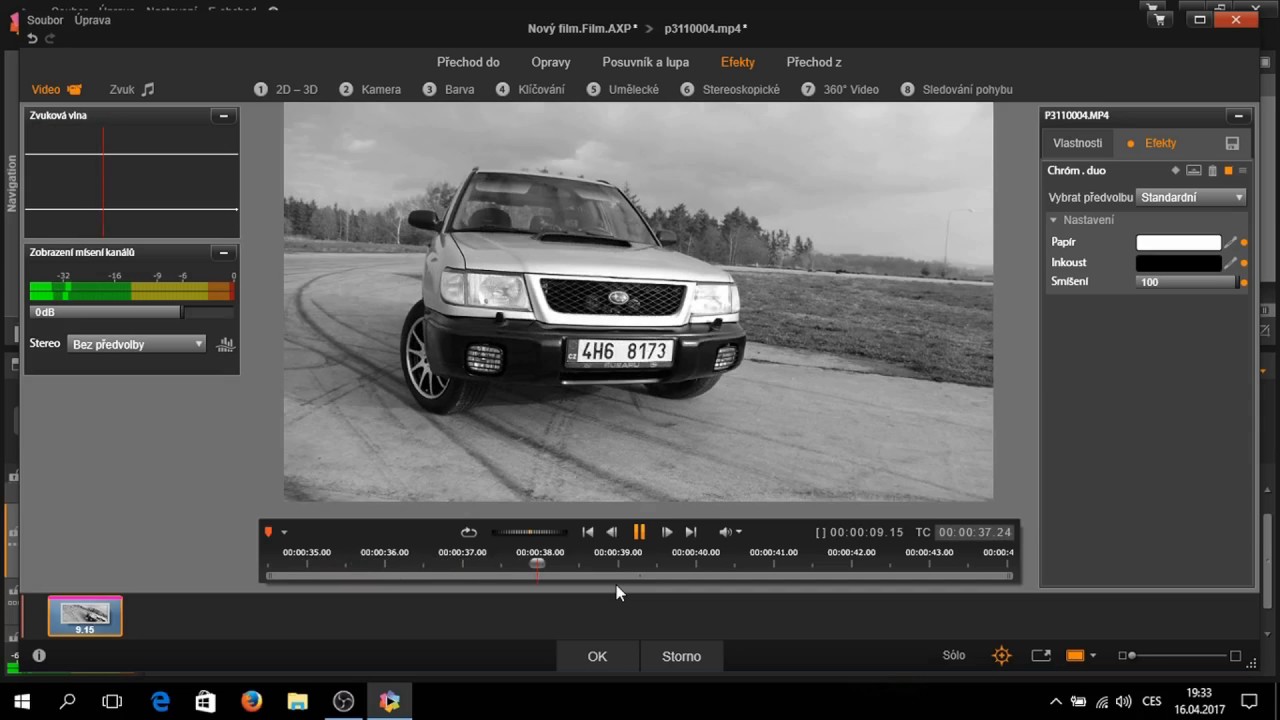The image size is (1280, 720).
Task: Open the Action Center notification icon
Action: tap(1249, 701)
